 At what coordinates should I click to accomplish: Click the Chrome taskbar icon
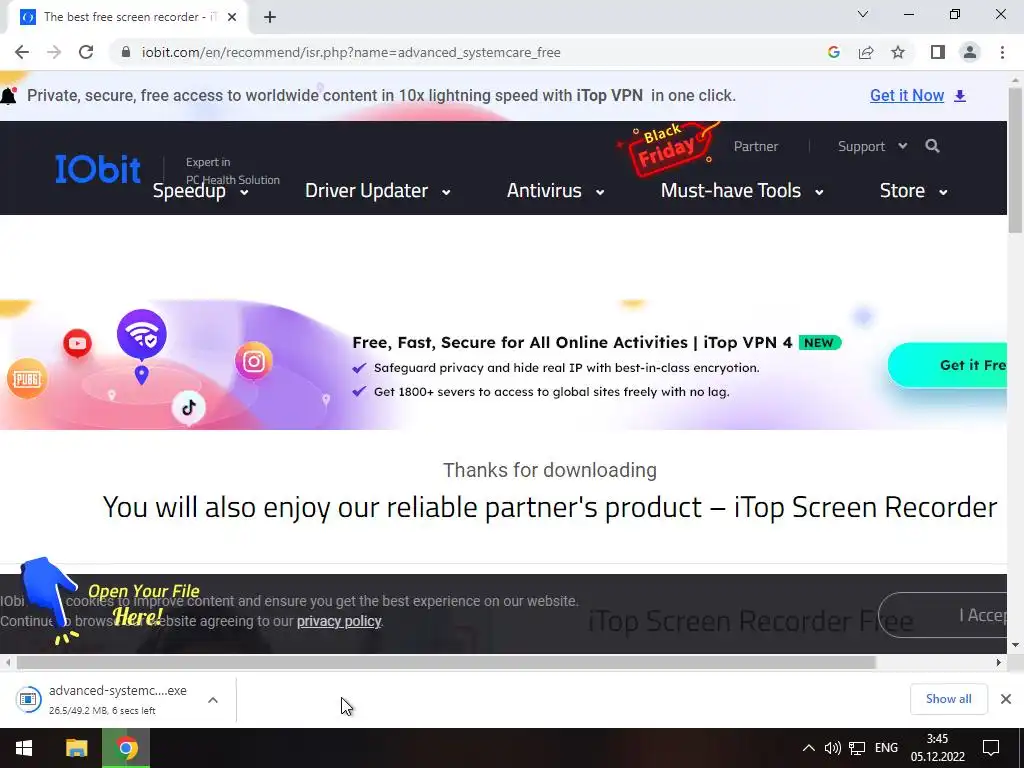tap(126, 748)
